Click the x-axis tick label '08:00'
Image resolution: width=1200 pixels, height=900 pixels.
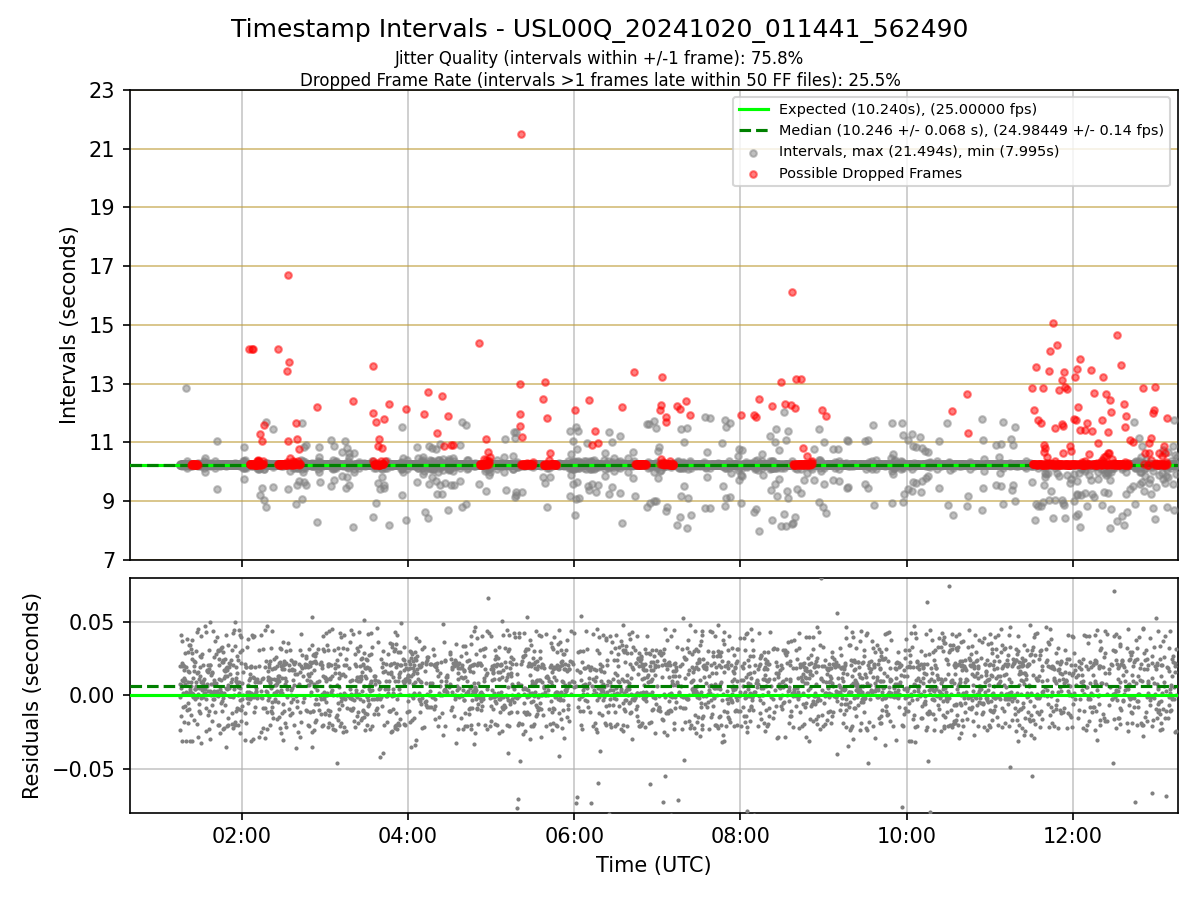[x=740, y=835]
